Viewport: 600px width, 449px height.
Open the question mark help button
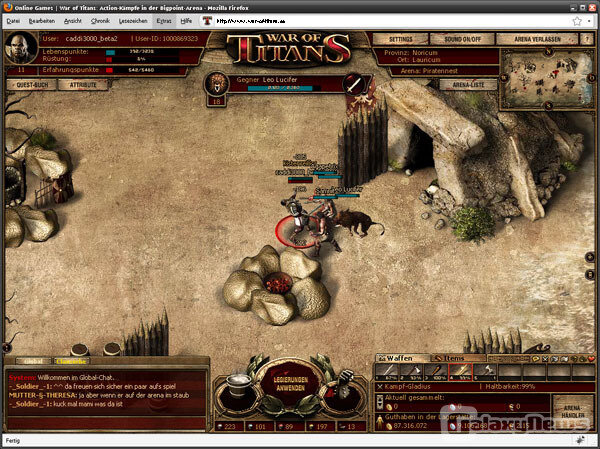[587, 39]
